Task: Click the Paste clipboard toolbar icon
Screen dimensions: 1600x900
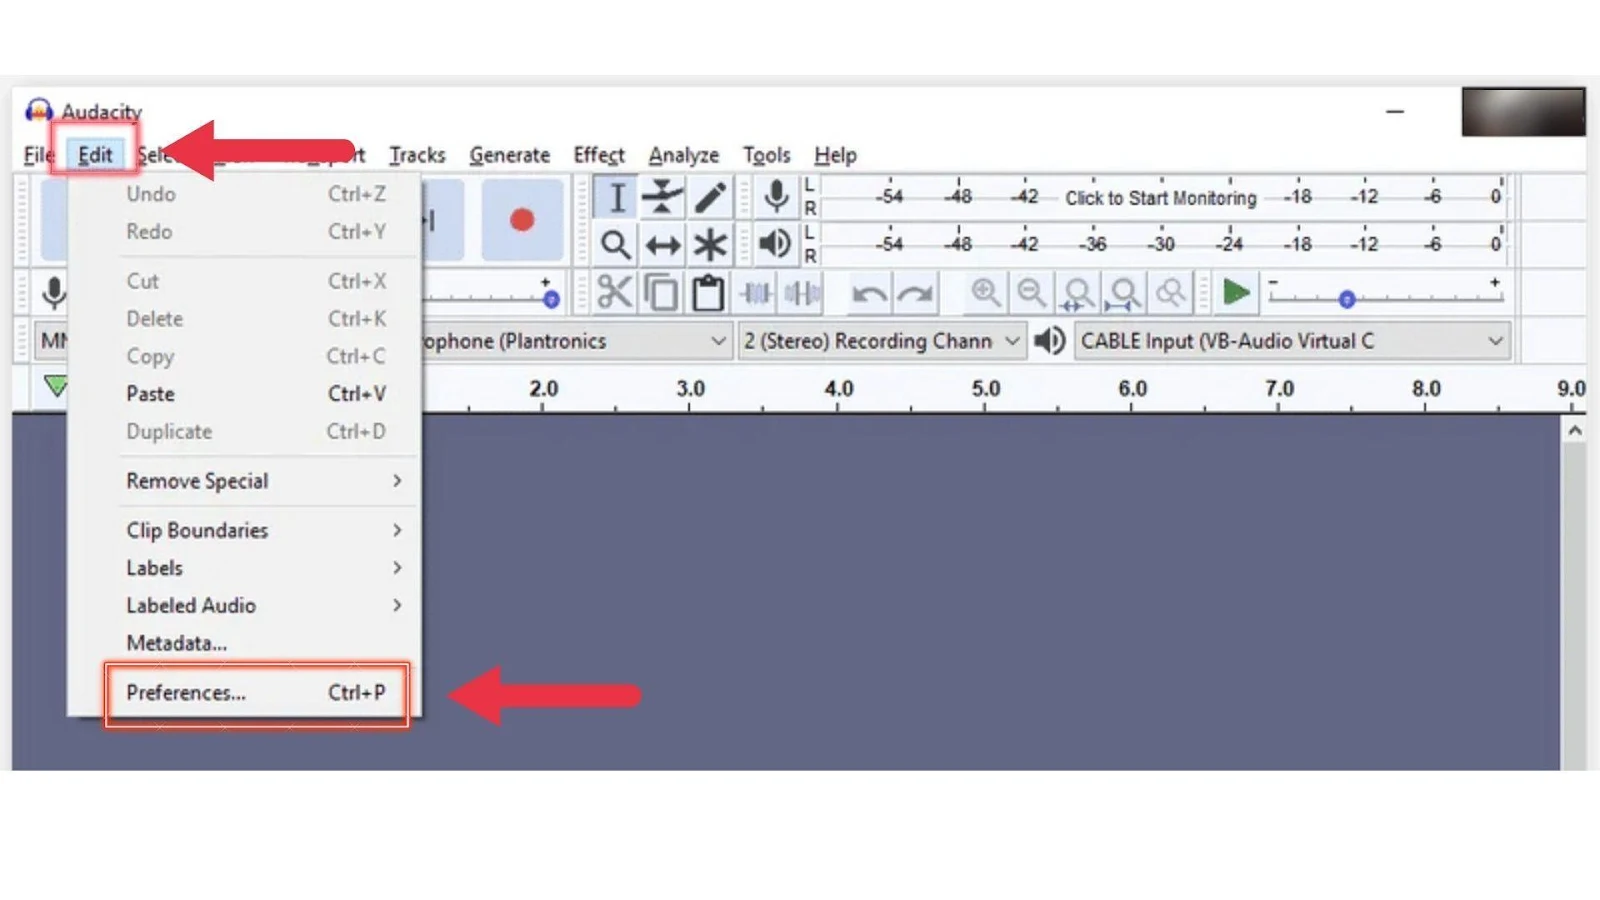Action: click(x=708, y=293)
